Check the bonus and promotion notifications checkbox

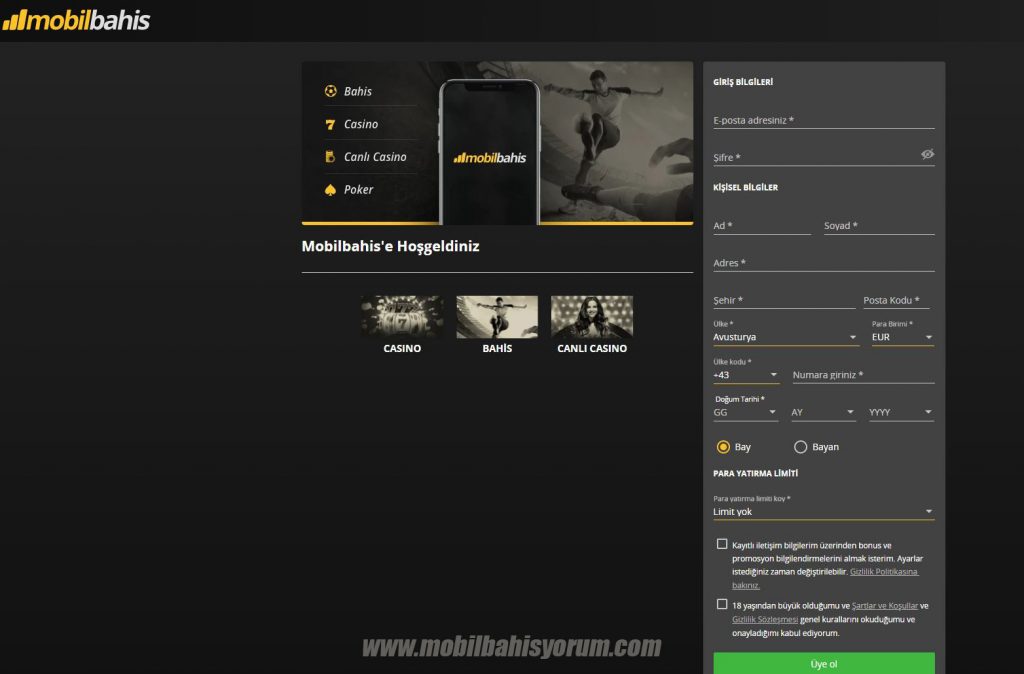coord(722,544)
